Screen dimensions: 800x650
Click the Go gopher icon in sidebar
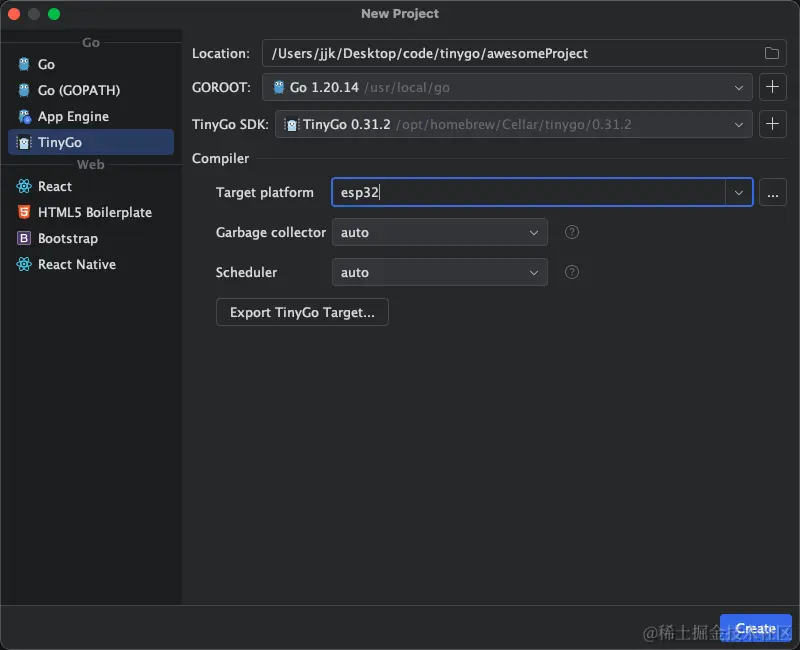(24, 64)
